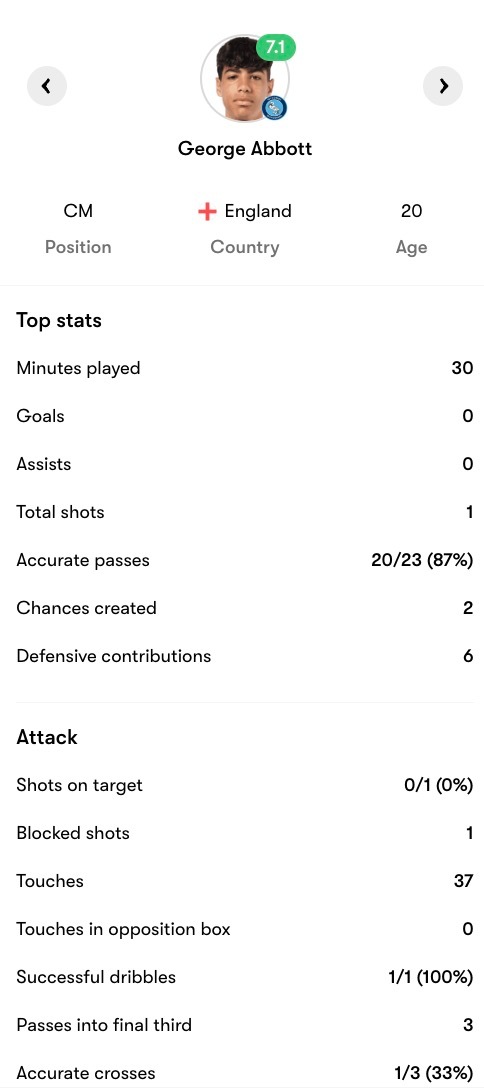
Task: Select the England country label
Action: 258,211
